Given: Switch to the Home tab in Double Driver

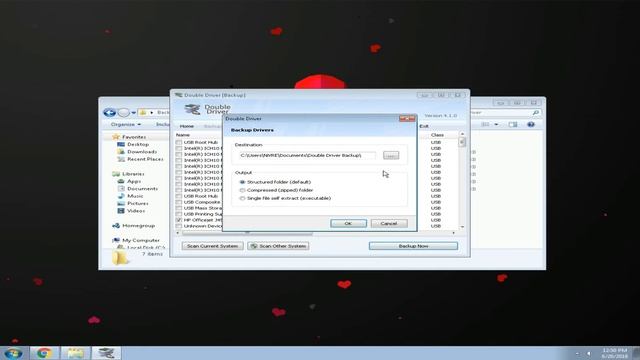Looking at the screenshot, I should (x=187, y=126).
